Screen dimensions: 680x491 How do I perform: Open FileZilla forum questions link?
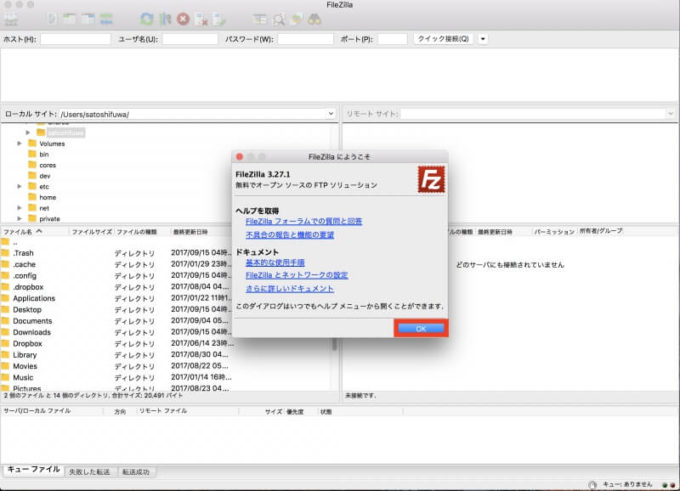click(304, 221)
